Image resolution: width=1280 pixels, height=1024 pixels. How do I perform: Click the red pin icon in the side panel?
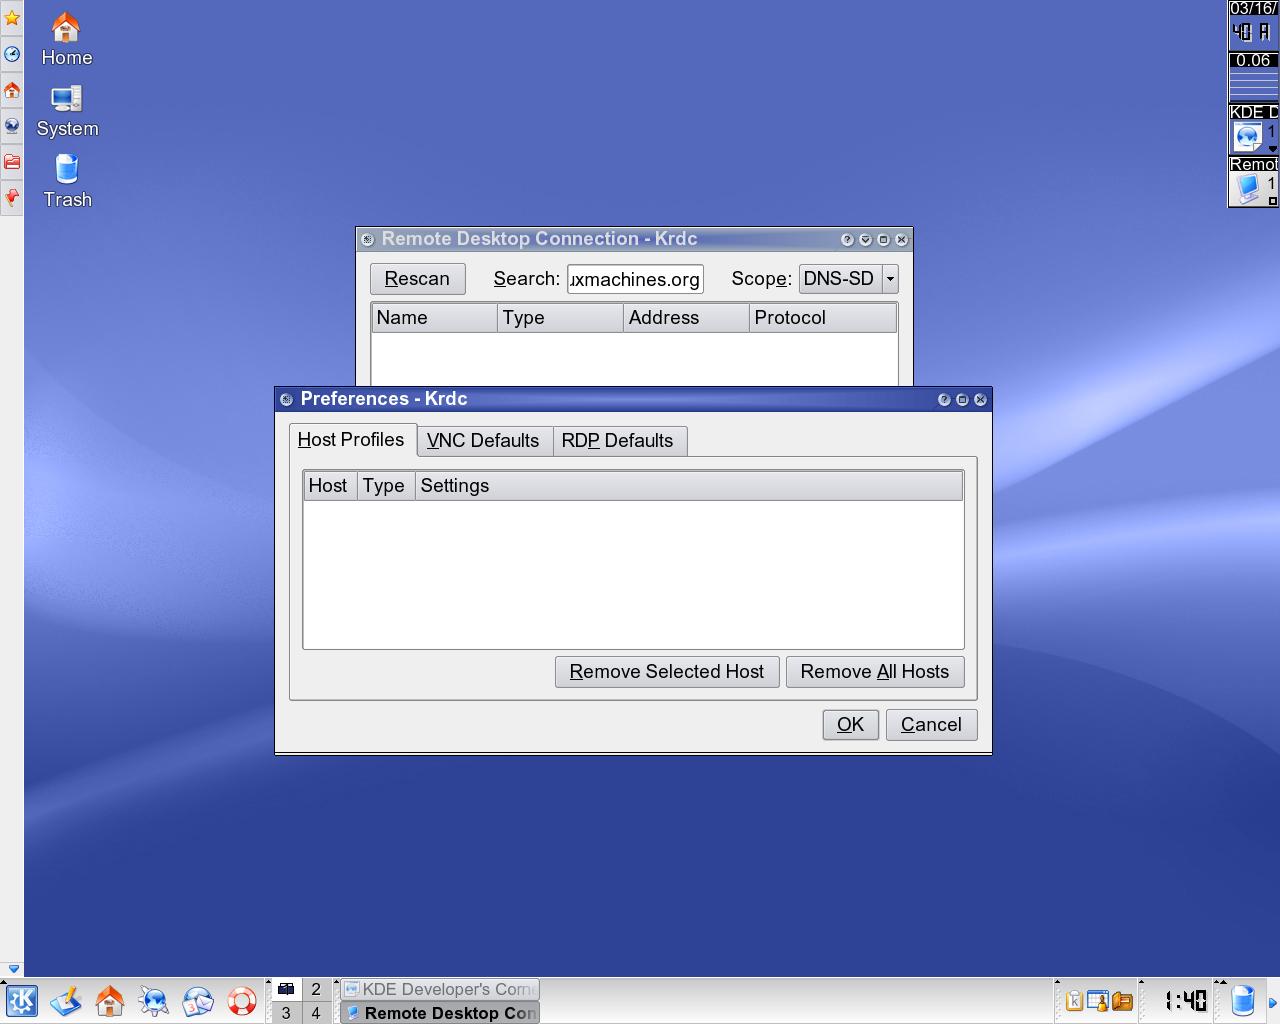tap(12, 197)
